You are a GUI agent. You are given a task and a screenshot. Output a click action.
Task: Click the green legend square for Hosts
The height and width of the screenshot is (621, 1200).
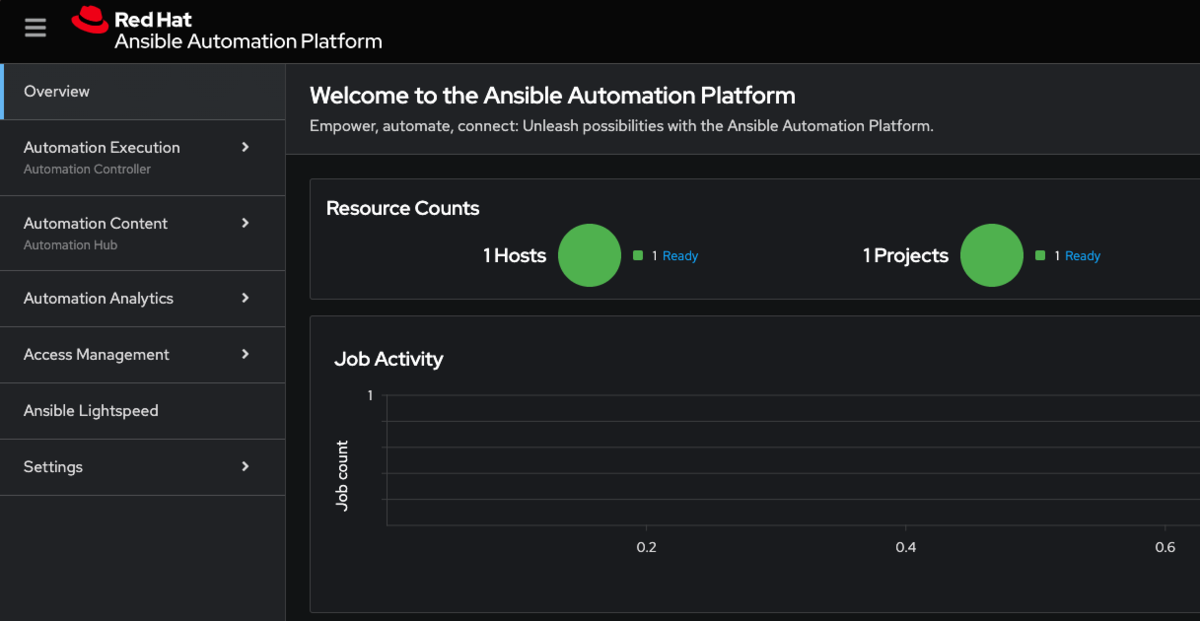(638, 256)
